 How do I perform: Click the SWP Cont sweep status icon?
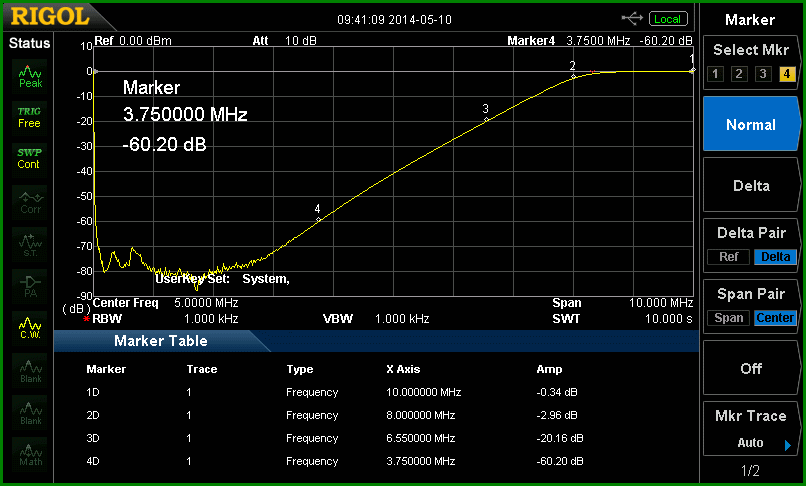pyautogui.click(x=30, y=159)
